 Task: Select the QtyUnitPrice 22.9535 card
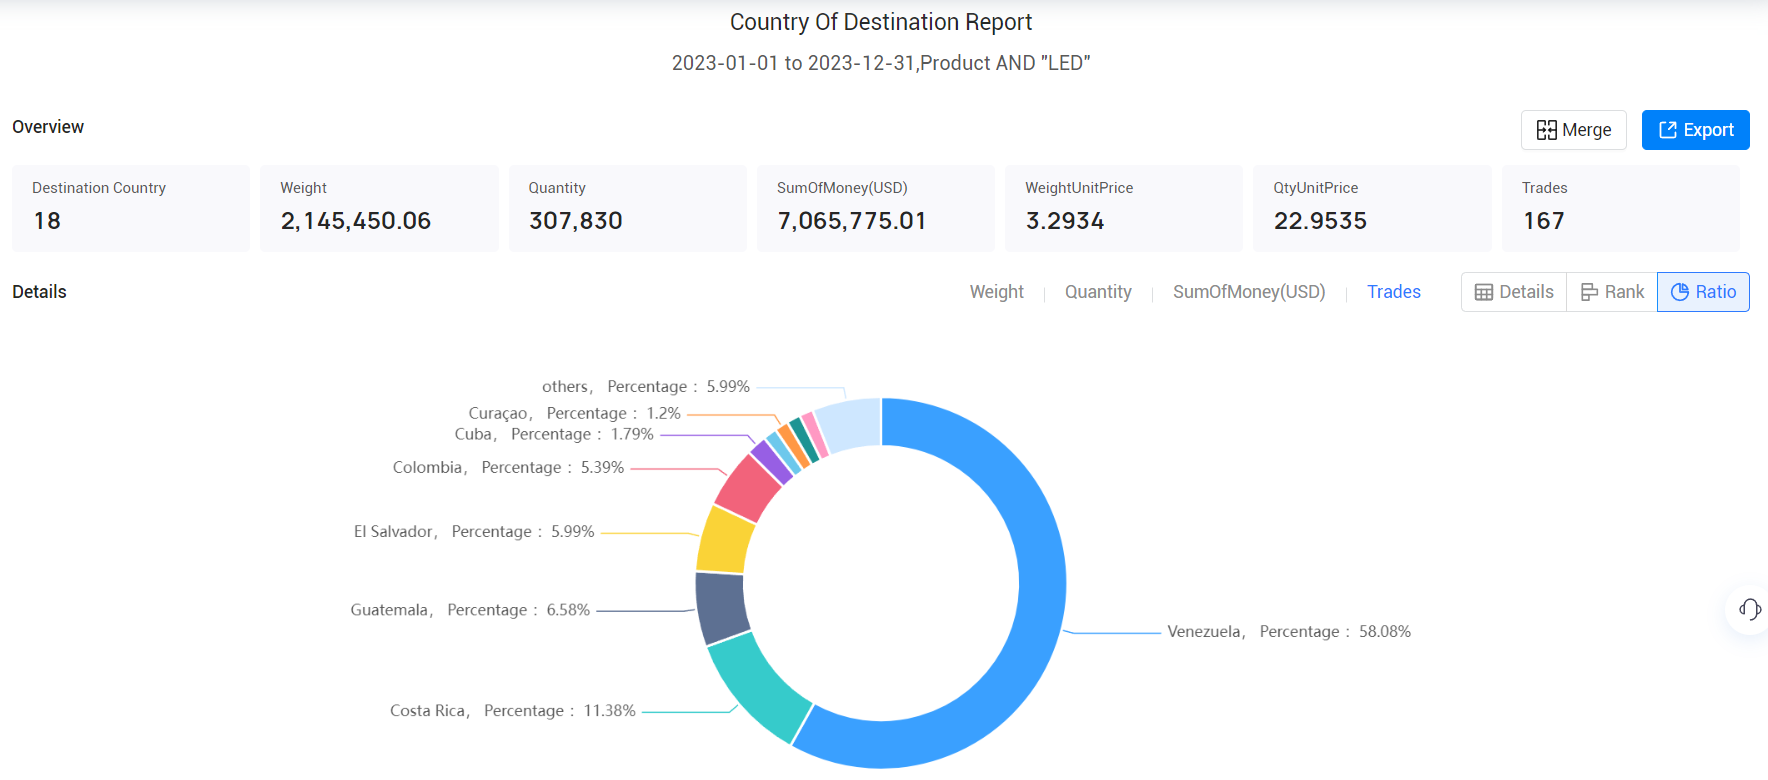click(x=1372, y=208)
